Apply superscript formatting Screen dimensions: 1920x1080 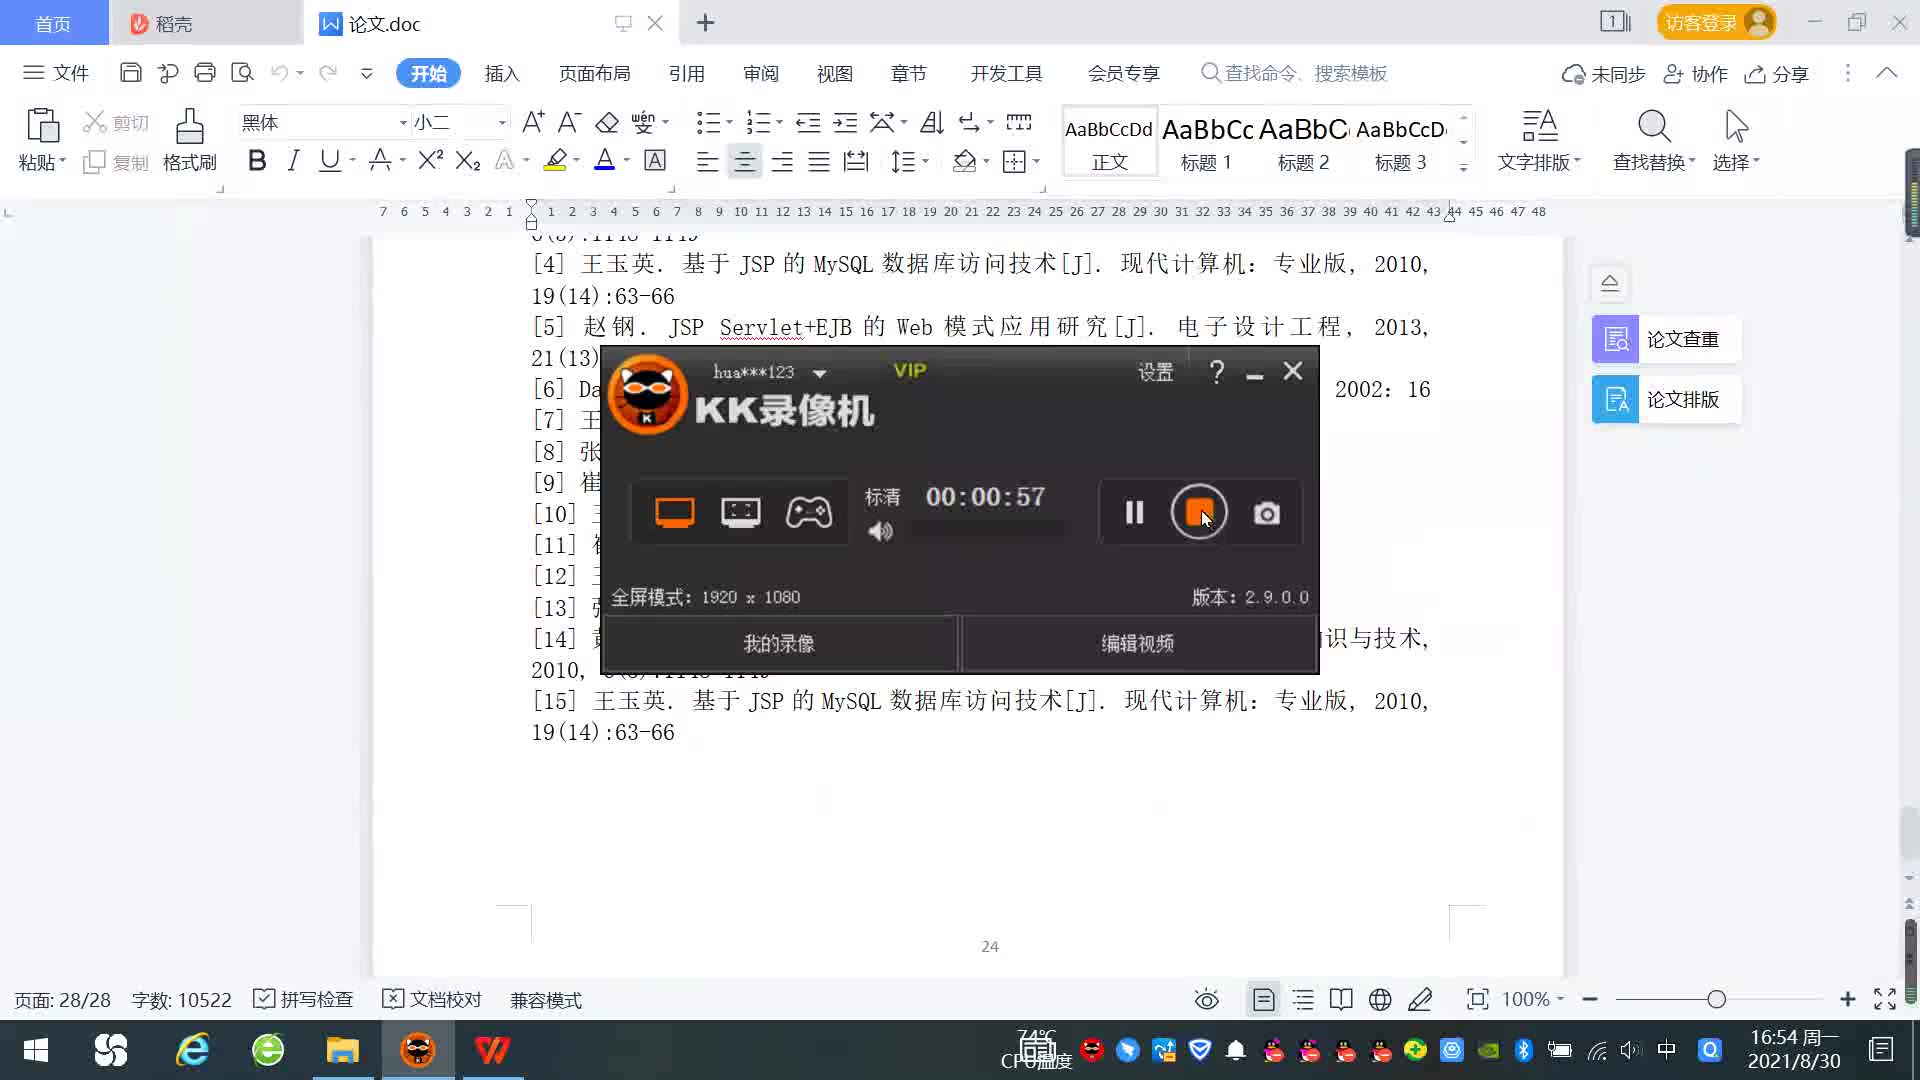pos(430,161)
